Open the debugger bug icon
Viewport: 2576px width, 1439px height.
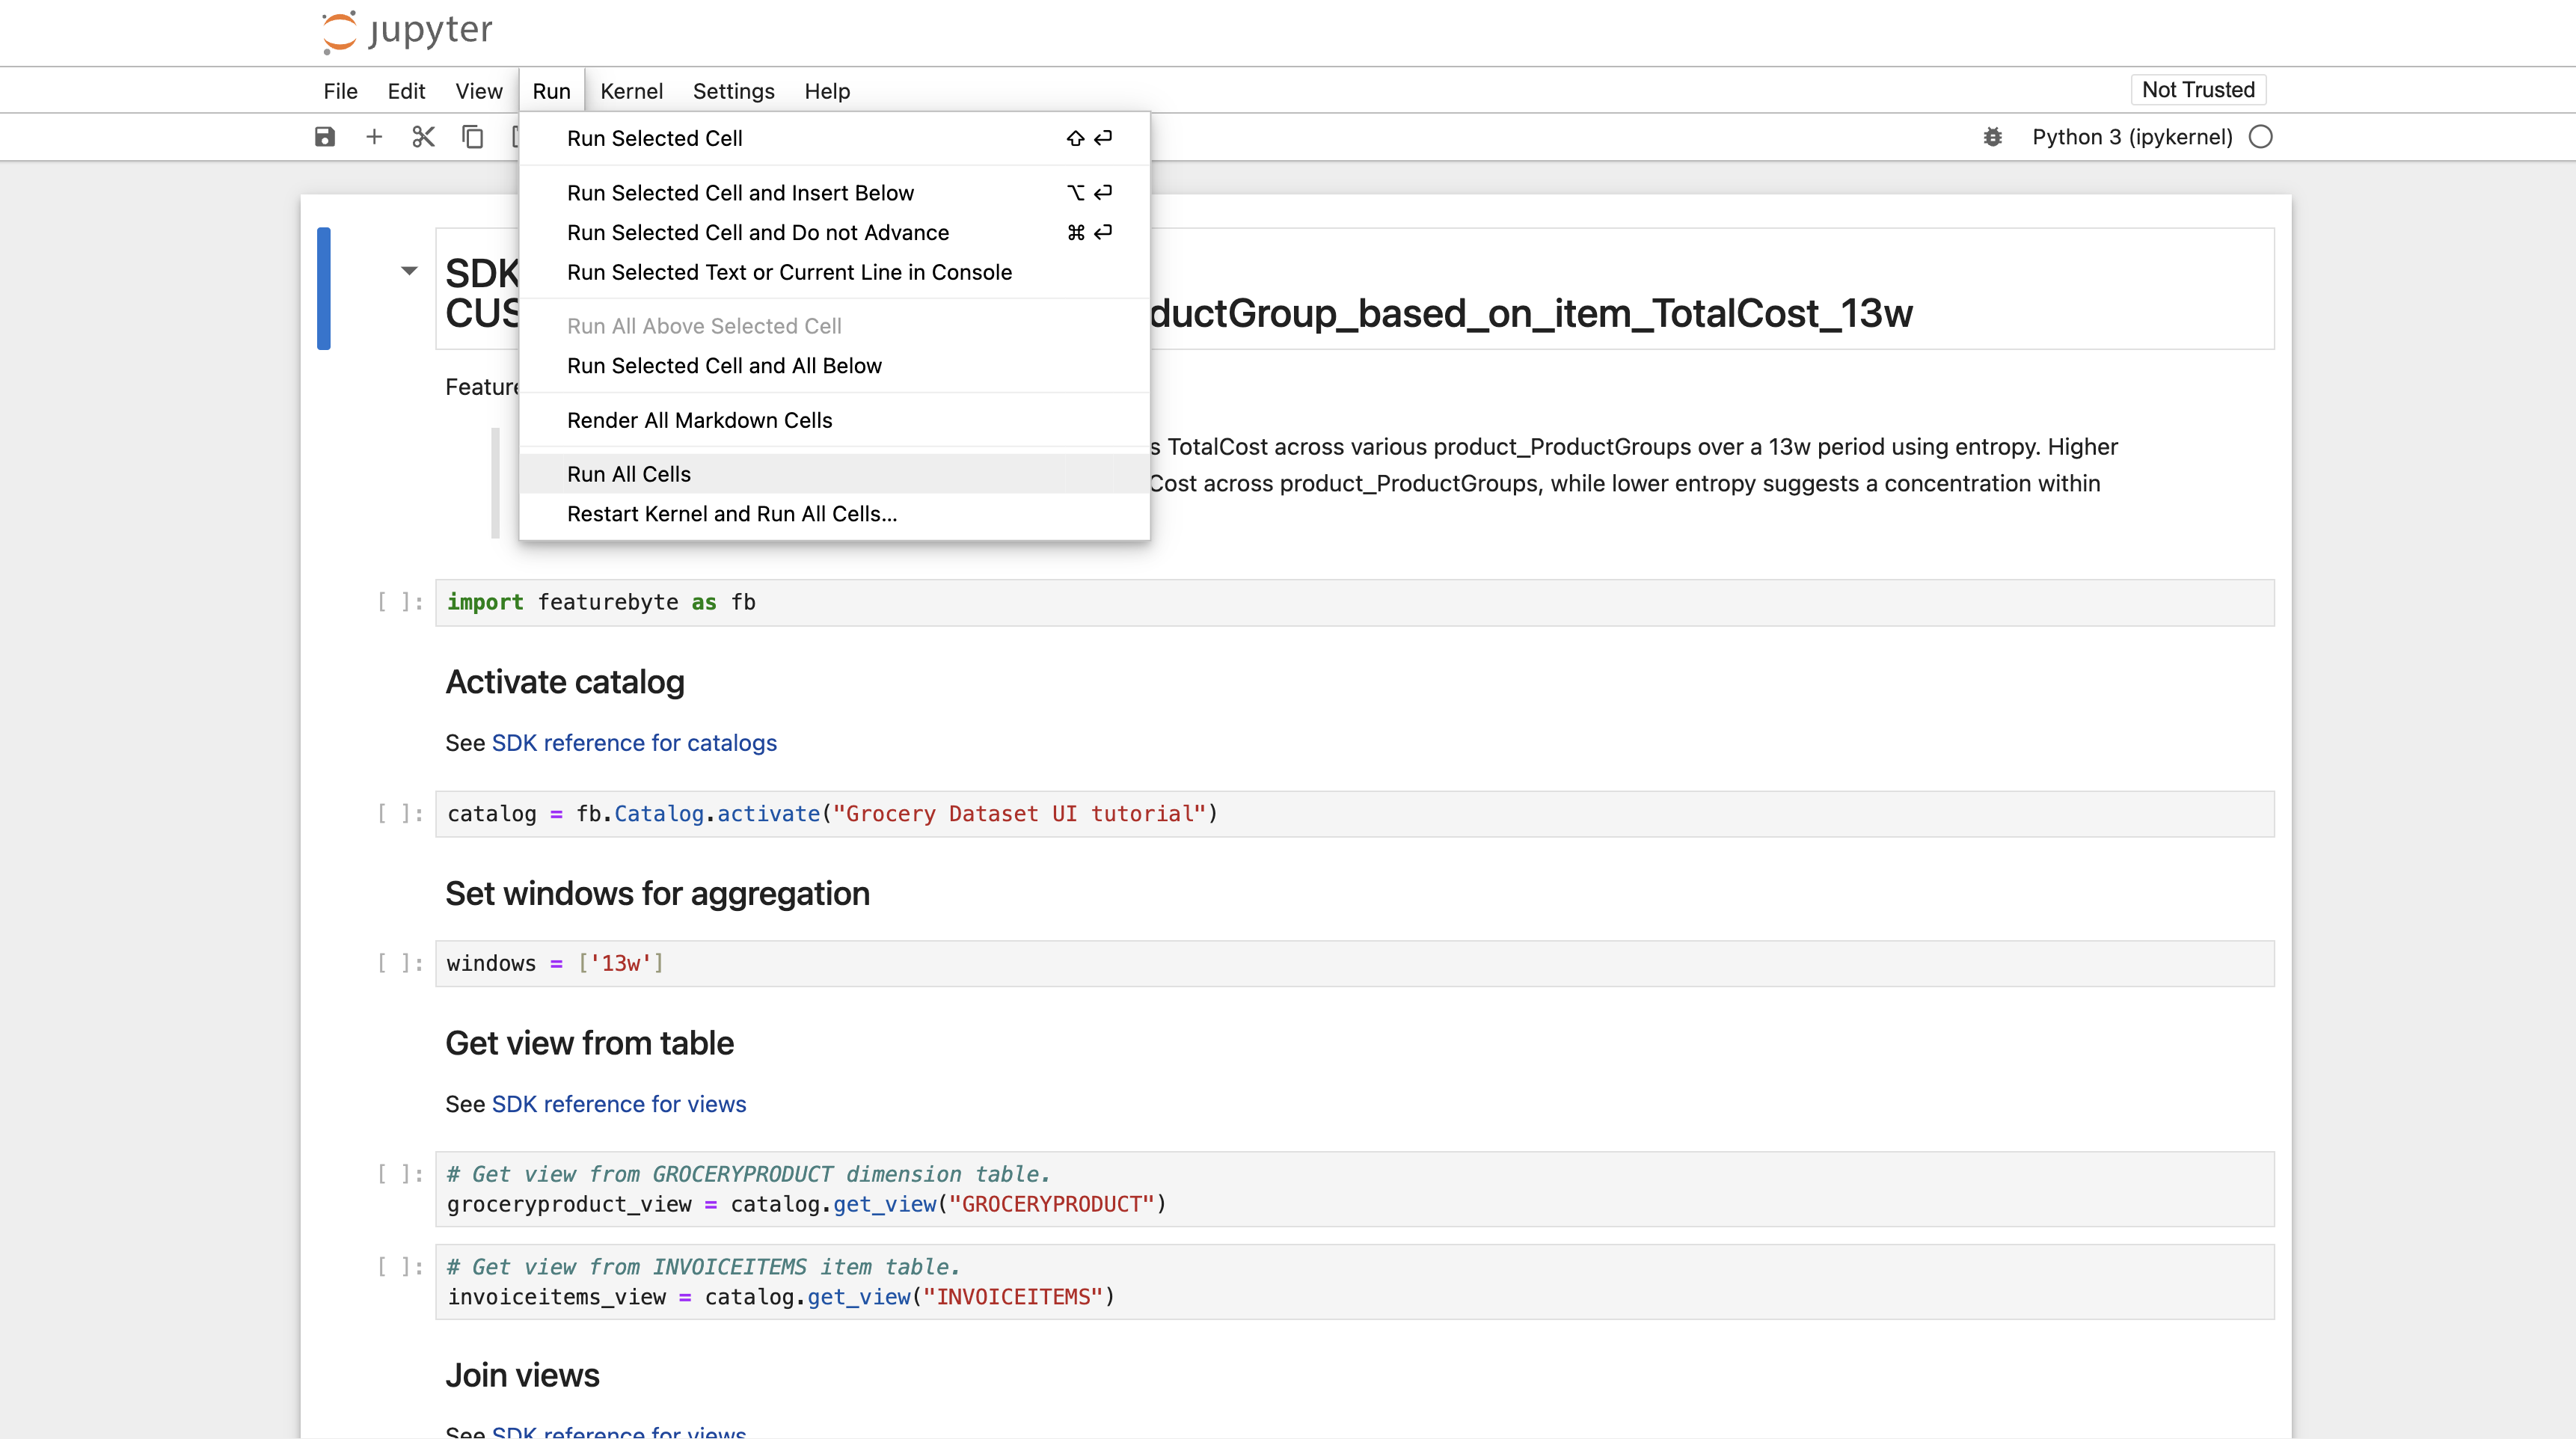[x=1992, y=137]
